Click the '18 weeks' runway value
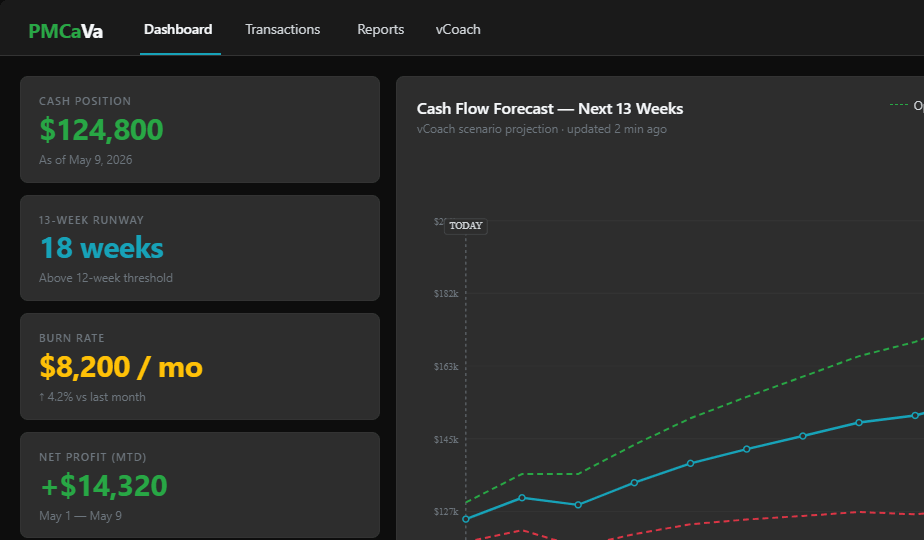This screenshot has height=540, width=924. pyautogui.click(x=101, y=248)
